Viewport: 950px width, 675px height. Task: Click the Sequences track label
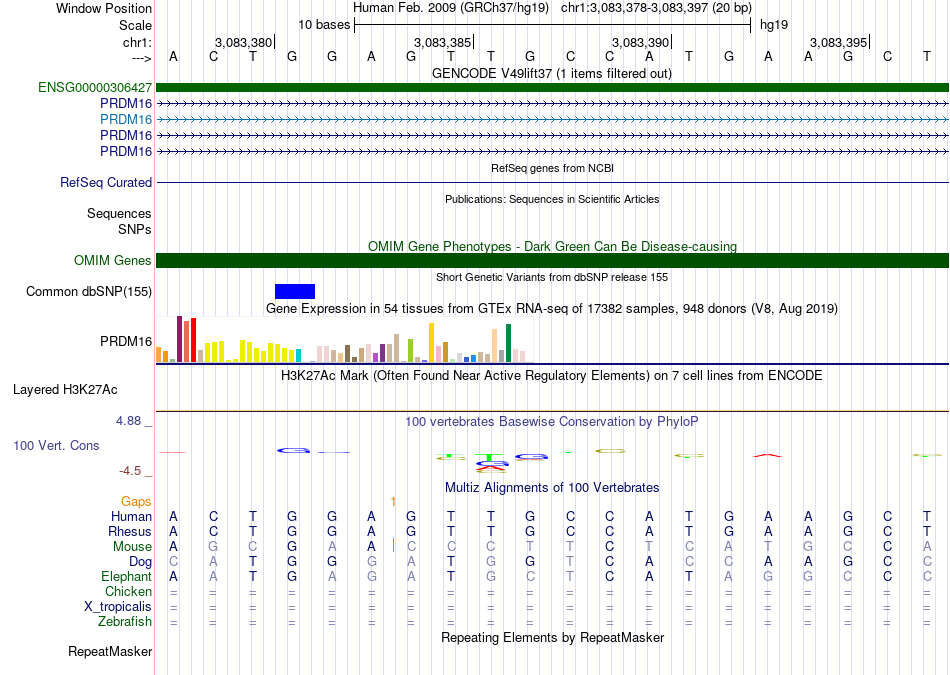(119, 213)
